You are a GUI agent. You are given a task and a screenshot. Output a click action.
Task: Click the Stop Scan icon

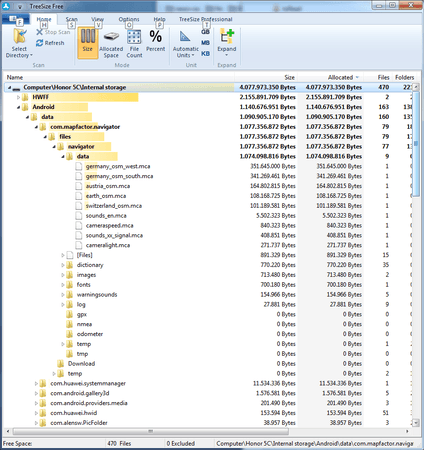coord(39,32)
